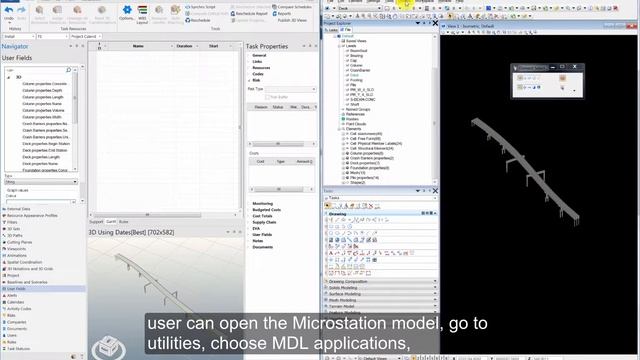Collapse the 3D node in User Fields tree

(x=9, y=77)
